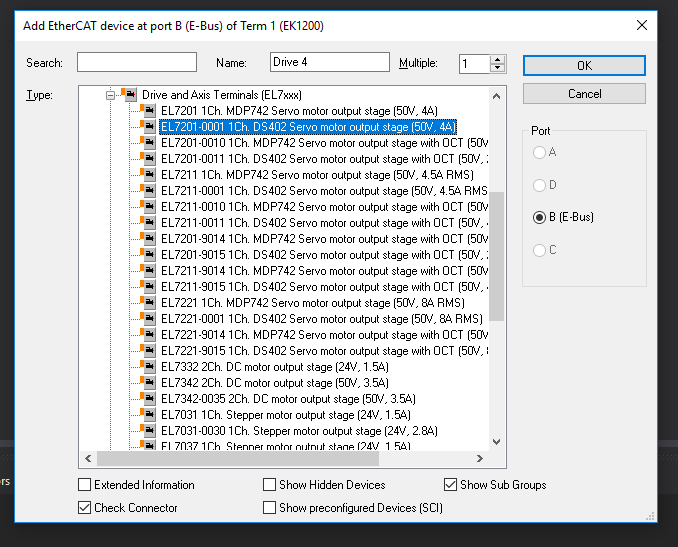Enable the Extended Information checkbox
The height and width of the screenshot is (547, 678).
[x=84, y=485]
